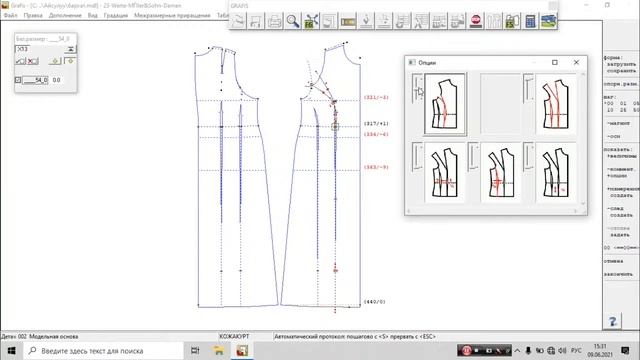640x360 pixels.
Task: Toggle the checkbox beside size 54_0
Action: click(x=18, y=80)
